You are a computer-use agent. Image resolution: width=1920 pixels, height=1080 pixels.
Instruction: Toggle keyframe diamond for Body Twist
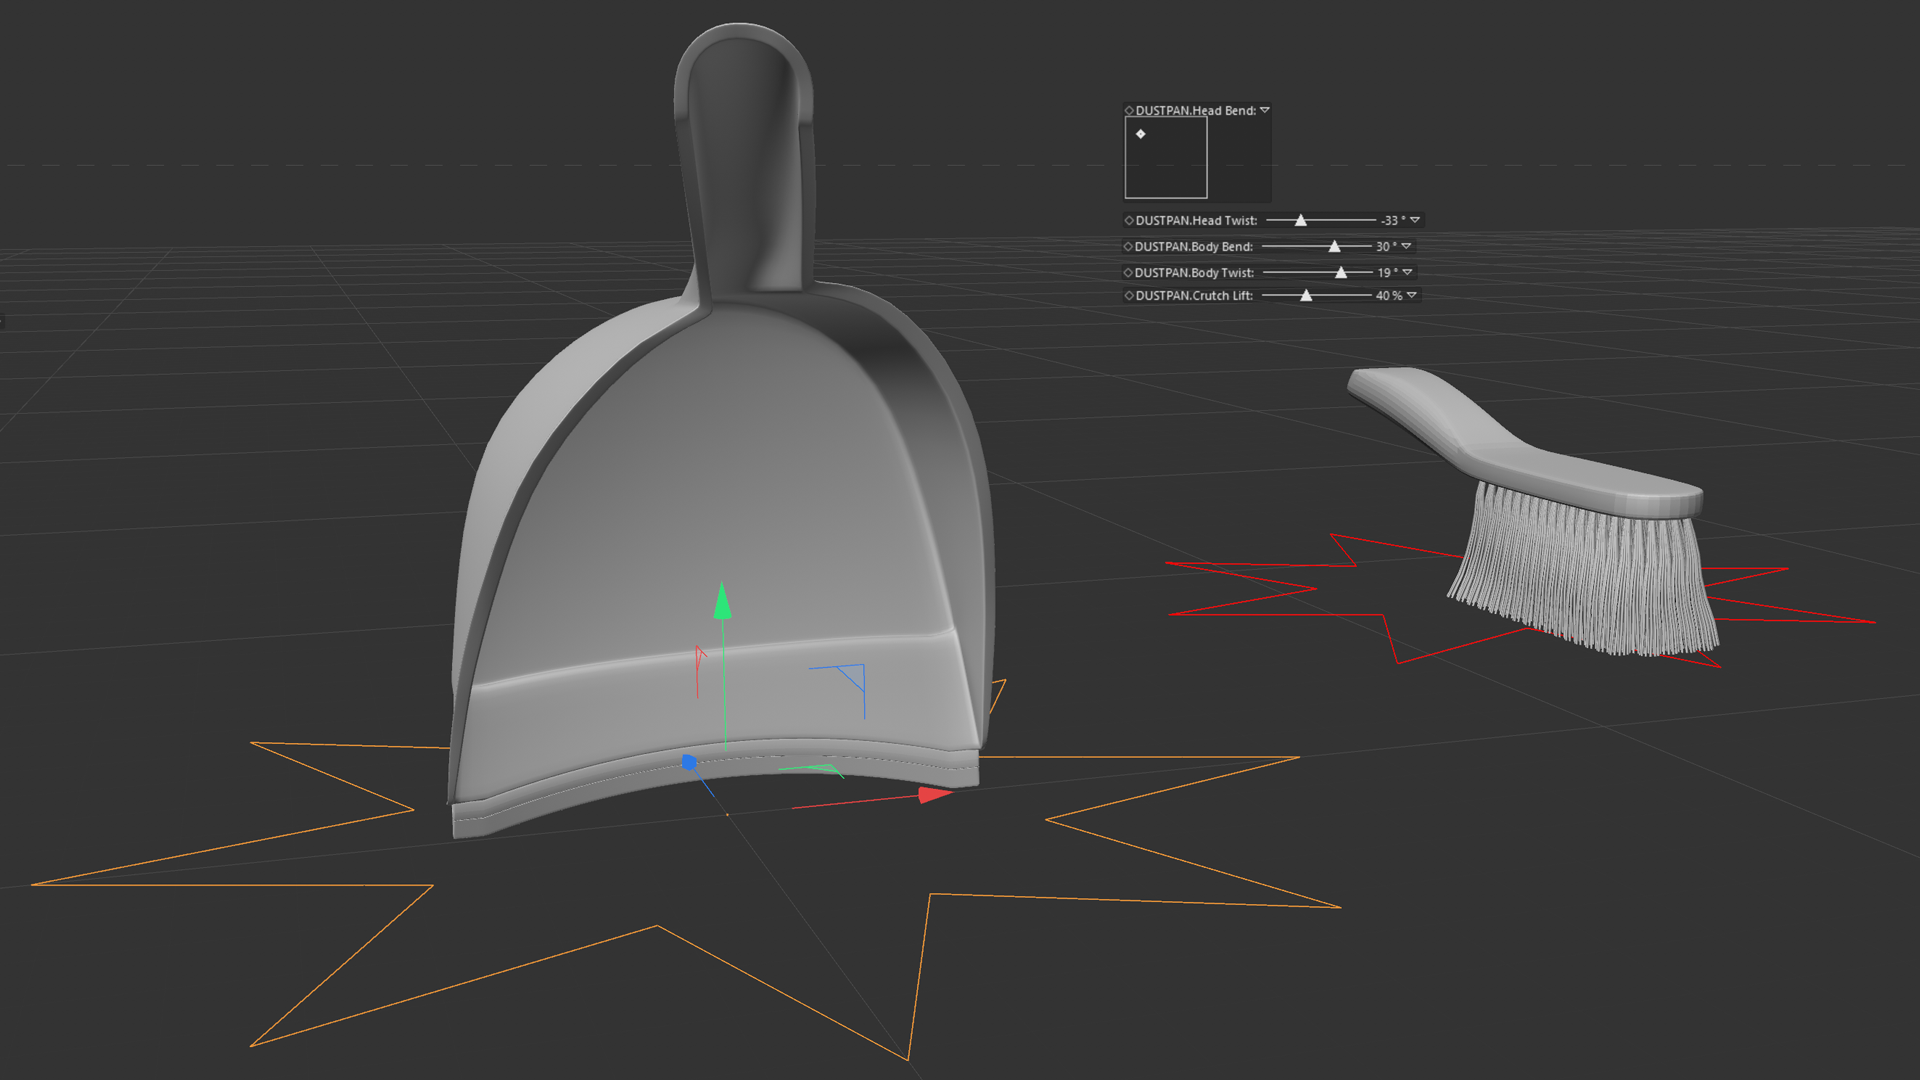[x=1128, y=272]
